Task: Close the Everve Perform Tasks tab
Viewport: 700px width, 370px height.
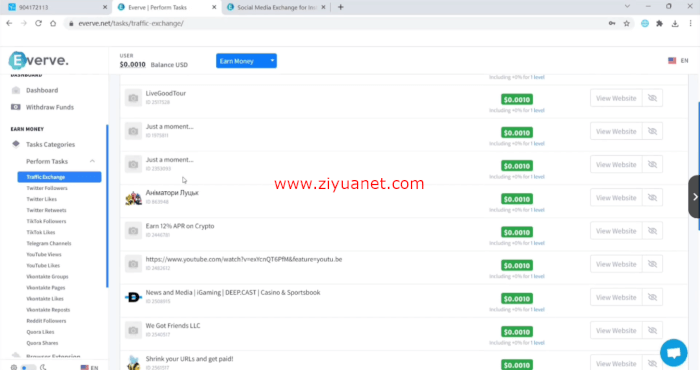Action: (x=214, y=7)
